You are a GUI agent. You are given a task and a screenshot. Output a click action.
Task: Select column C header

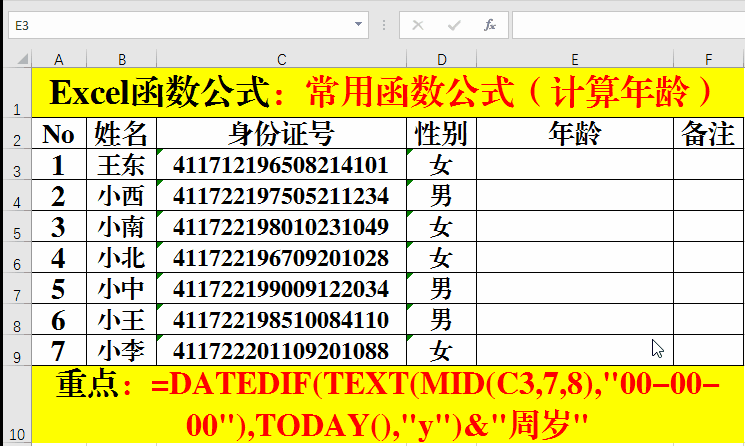(282, 59)
